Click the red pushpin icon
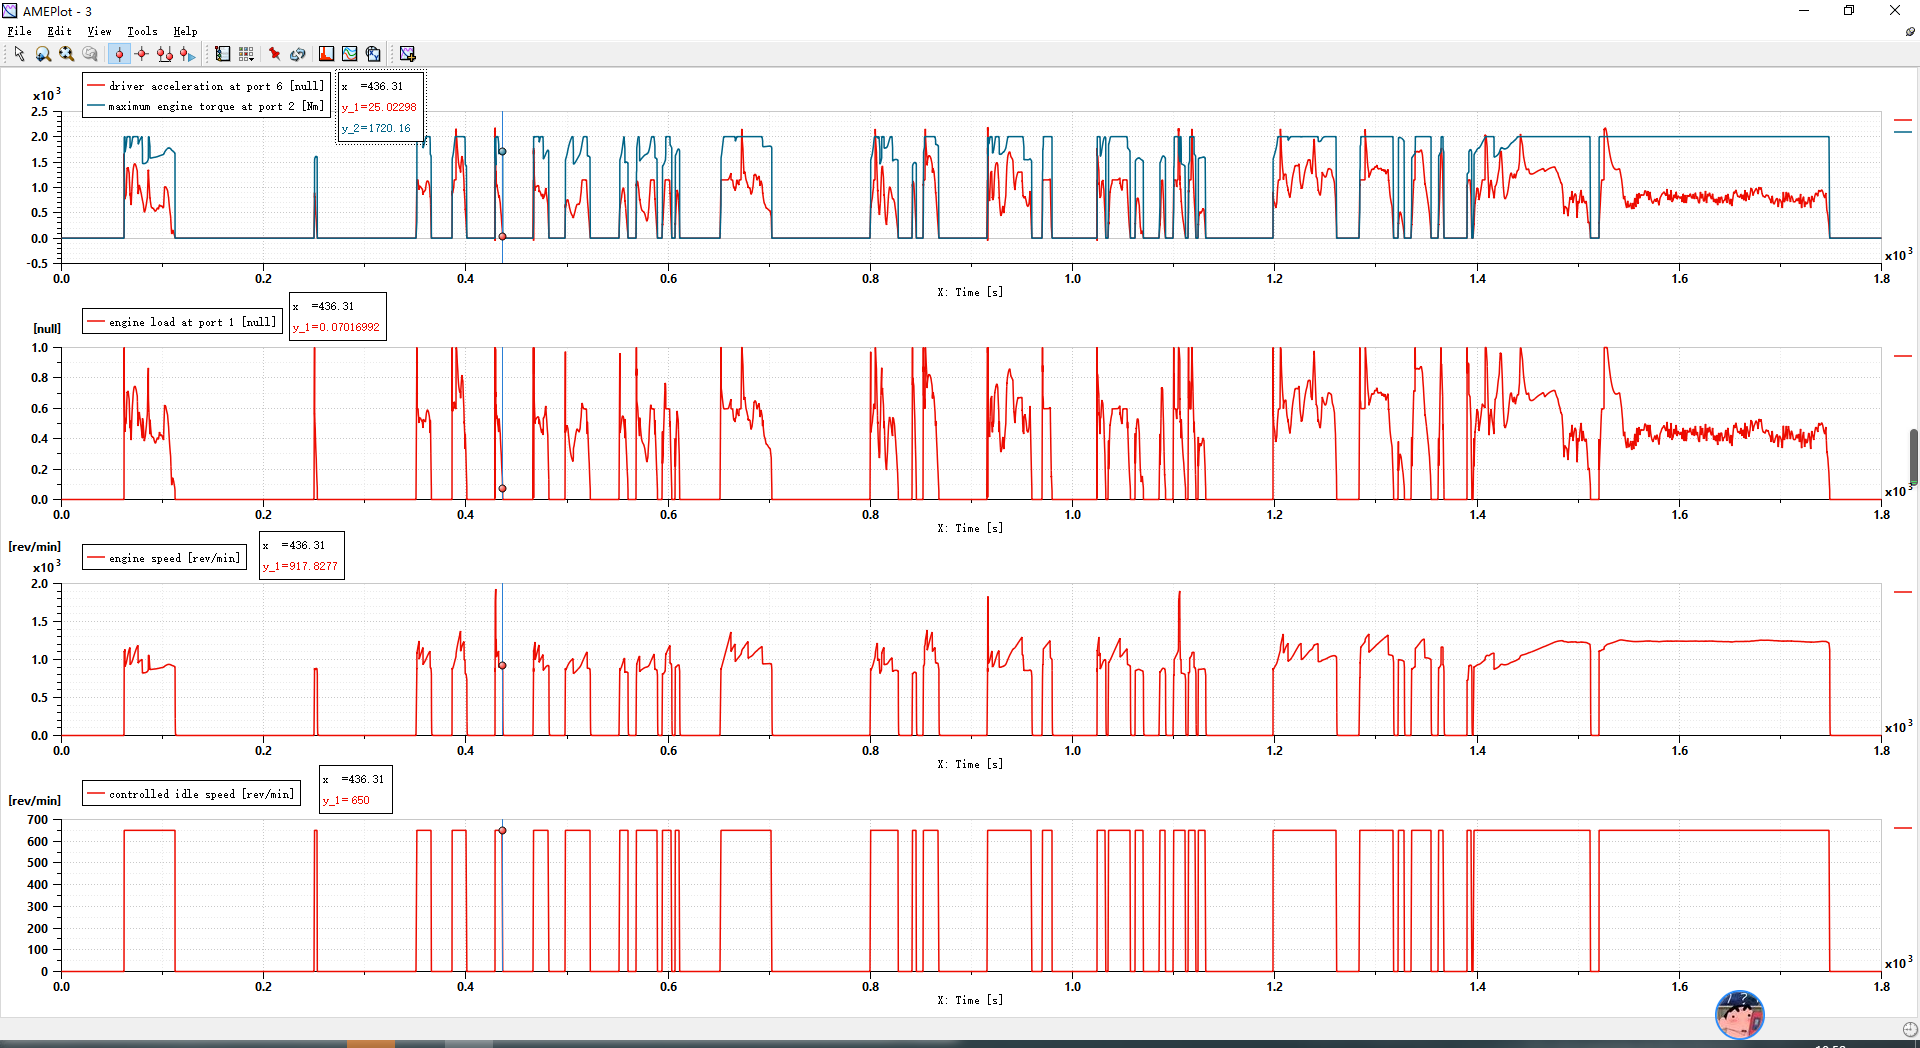The width and height of the screenshot is (1920, 1048). [x=274, y=54]
